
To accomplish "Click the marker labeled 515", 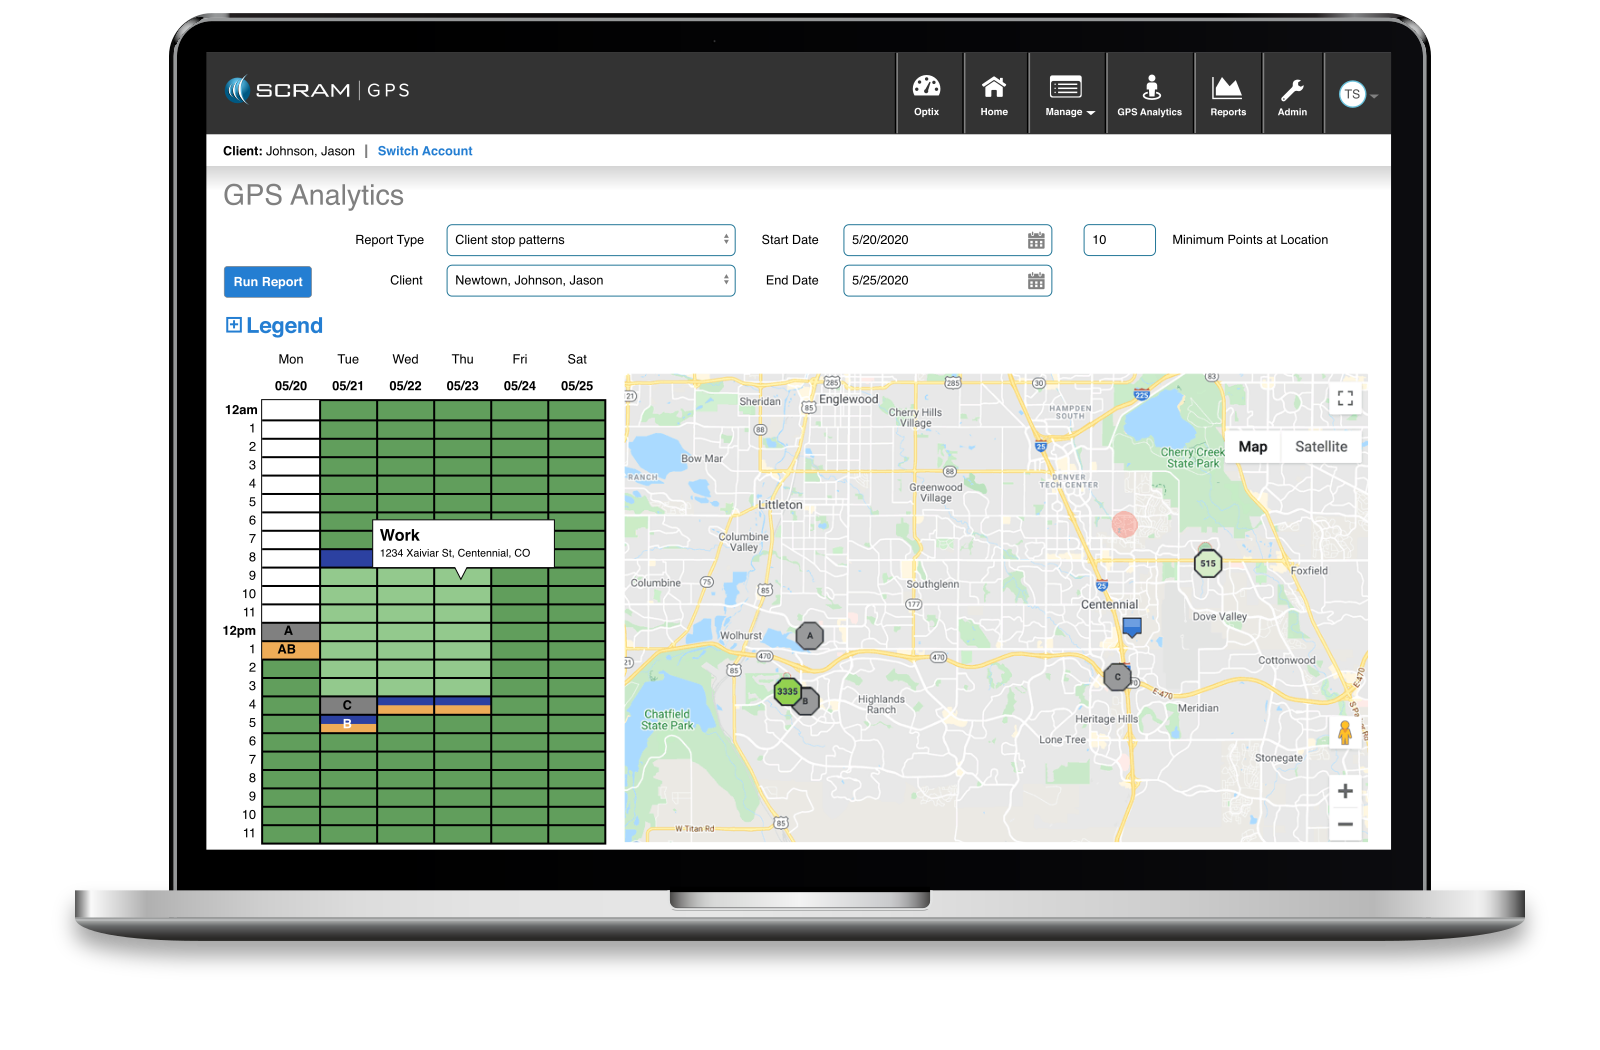I will click(1208, 563).
